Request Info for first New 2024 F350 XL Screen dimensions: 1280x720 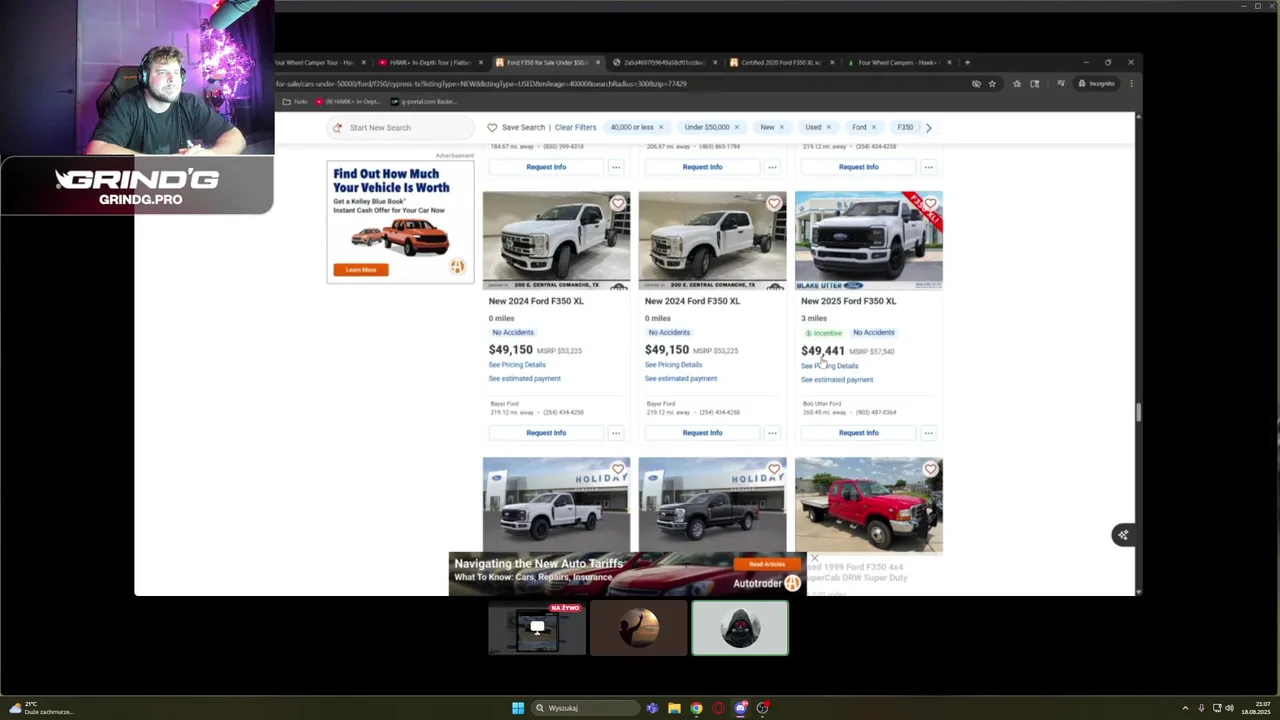[x=546, y=433]
